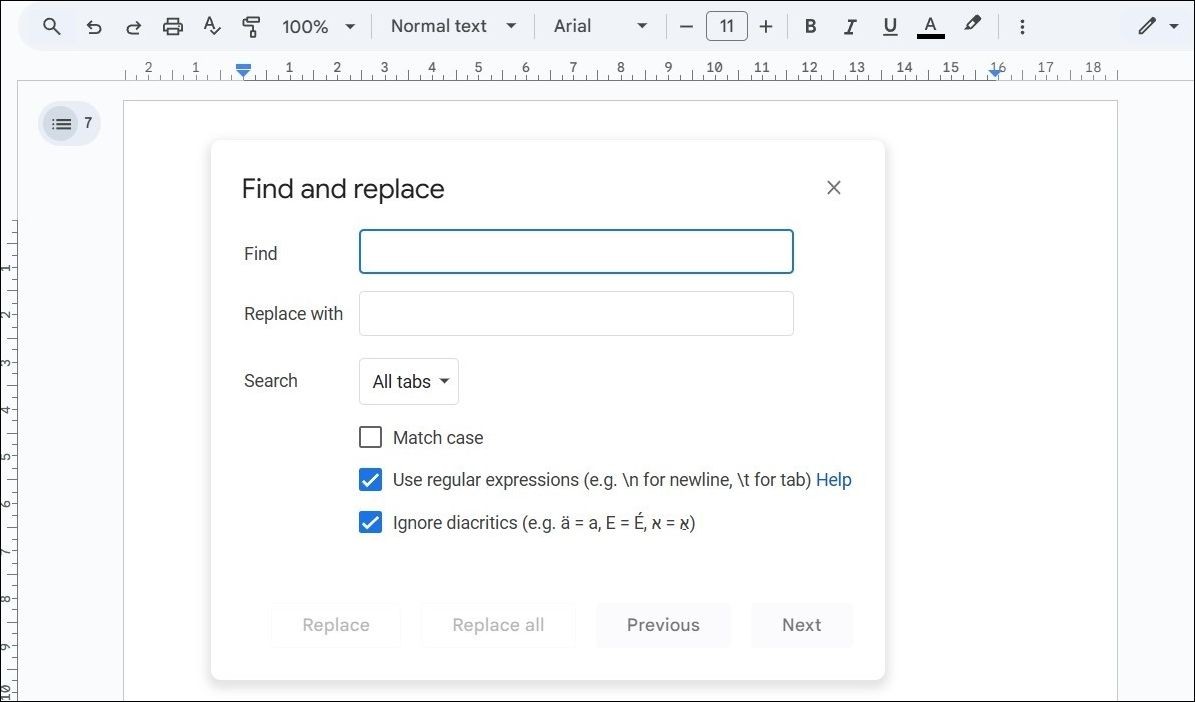Open the editing mode pencil icon

click(1147, 27)
